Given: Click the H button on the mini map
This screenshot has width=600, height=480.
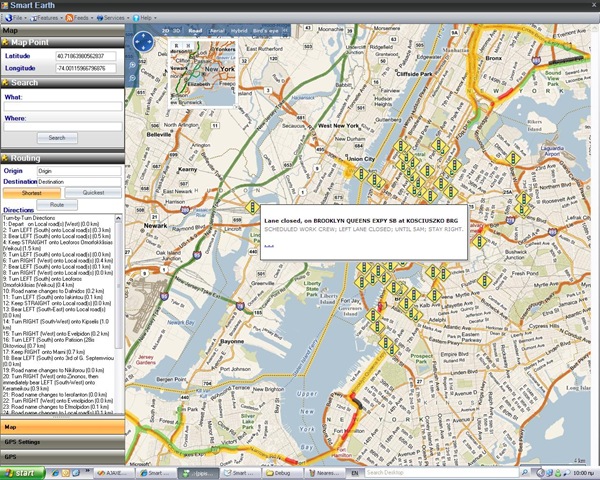Looking at the screenshot, I should [x=188, y=45].
